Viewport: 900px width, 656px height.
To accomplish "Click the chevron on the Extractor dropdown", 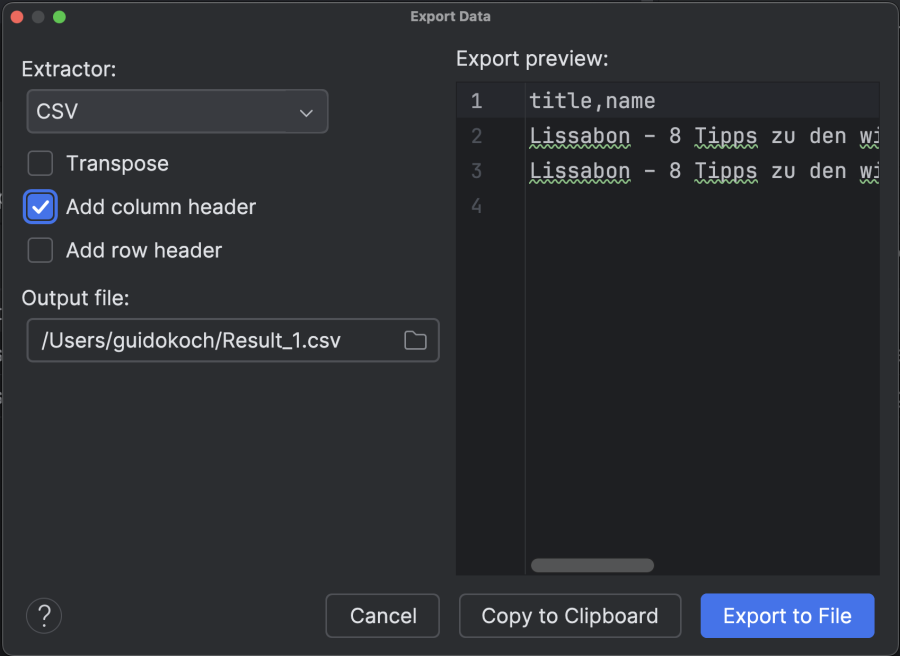I will tap(306, 111).
